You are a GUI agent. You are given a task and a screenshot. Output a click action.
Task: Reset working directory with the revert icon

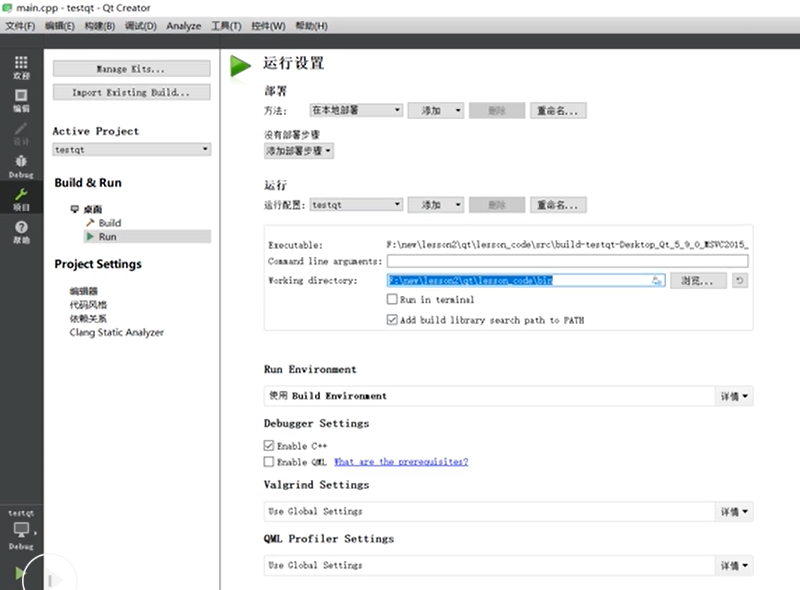pyautogui.click(x=739, y=281)
